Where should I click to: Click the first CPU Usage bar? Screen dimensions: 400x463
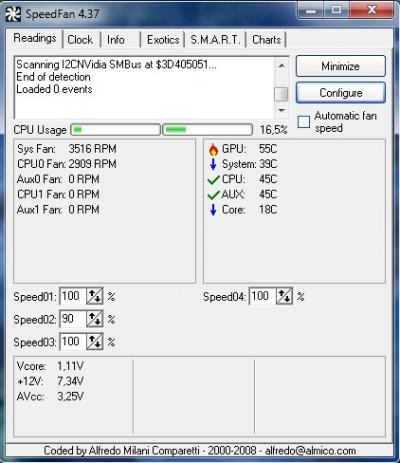click(116, 130)
